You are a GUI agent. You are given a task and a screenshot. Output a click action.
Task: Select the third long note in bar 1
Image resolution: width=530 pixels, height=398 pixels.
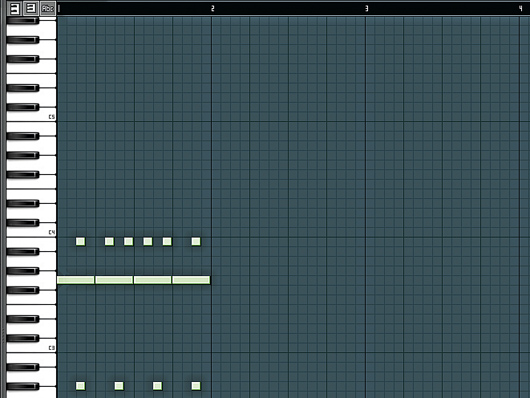tap(153, 280)
